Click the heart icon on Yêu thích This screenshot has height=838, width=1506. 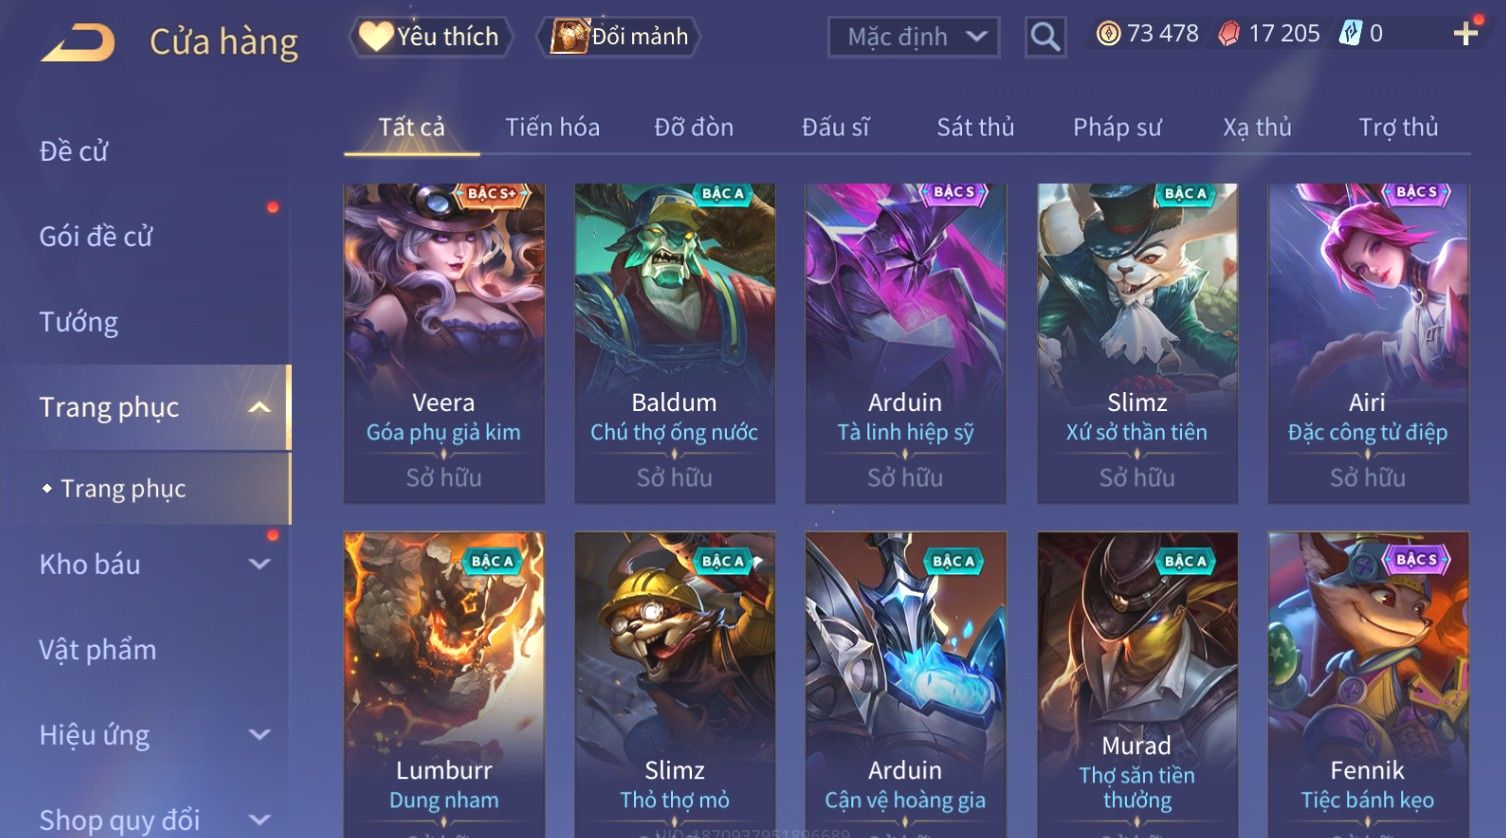tap(376, 37)
